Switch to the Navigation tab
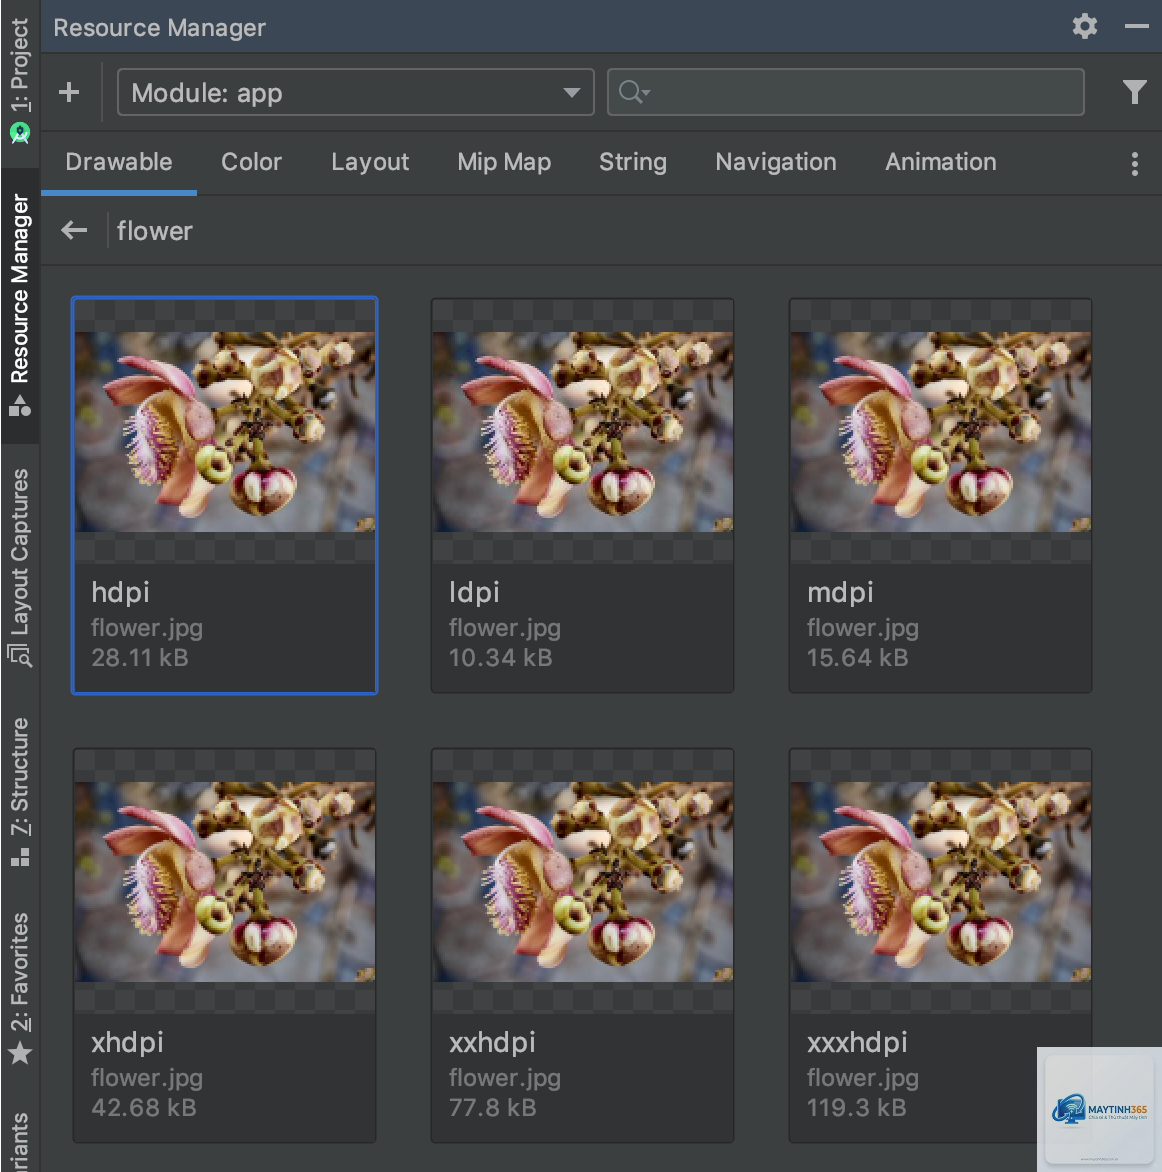 [x=776, y=162]
